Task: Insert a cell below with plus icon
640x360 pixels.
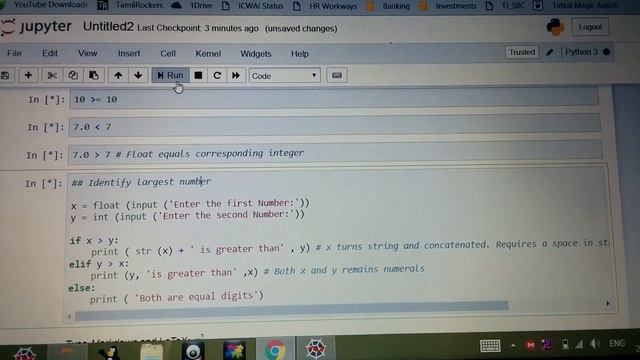Action: pyautogui.click(x=28, y=75)
